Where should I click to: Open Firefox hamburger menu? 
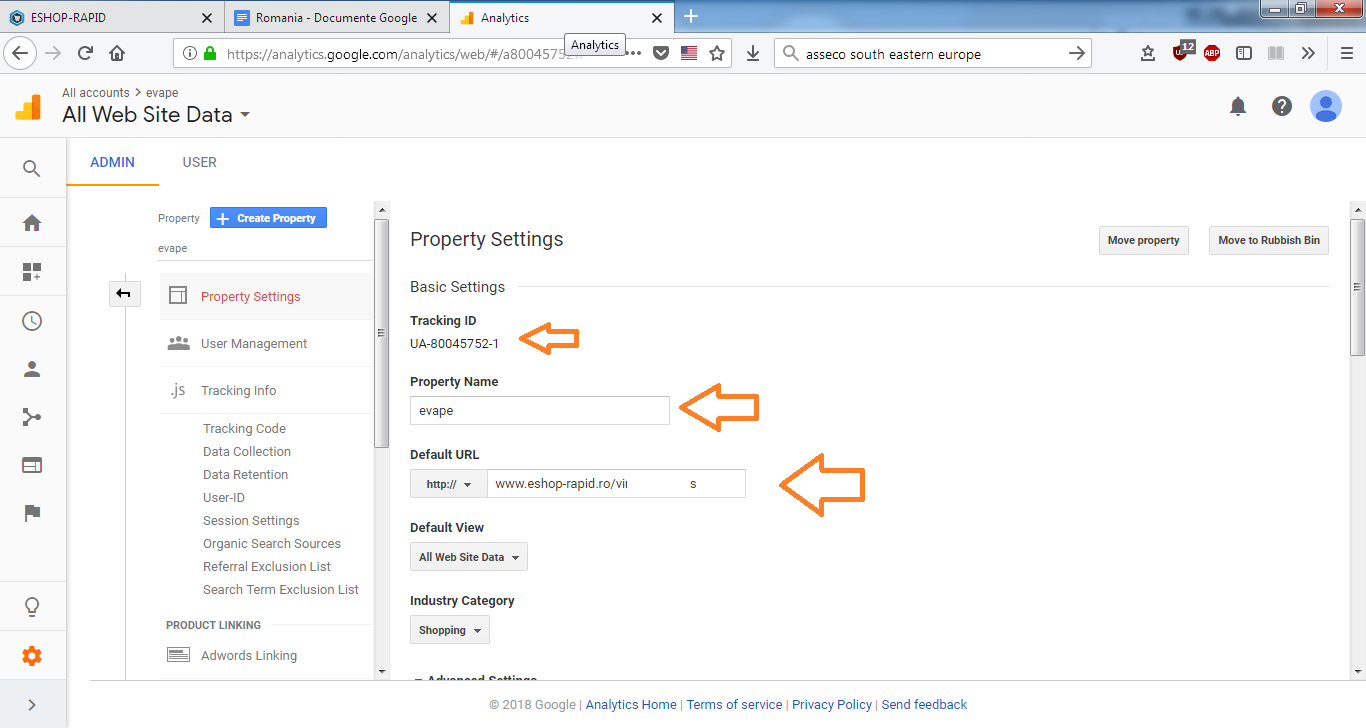[x=1346, y=54]
